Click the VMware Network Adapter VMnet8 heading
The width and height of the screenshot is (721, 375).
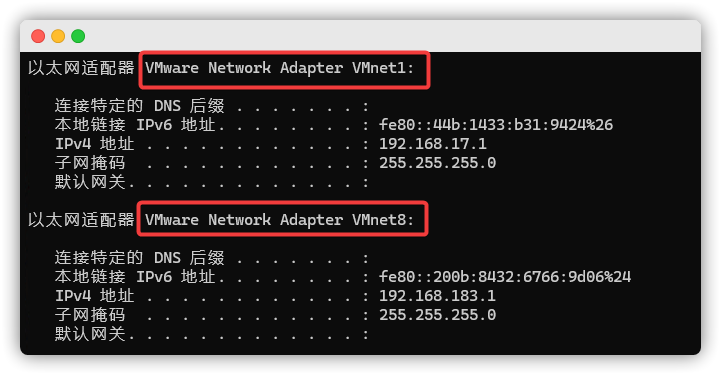280,220
